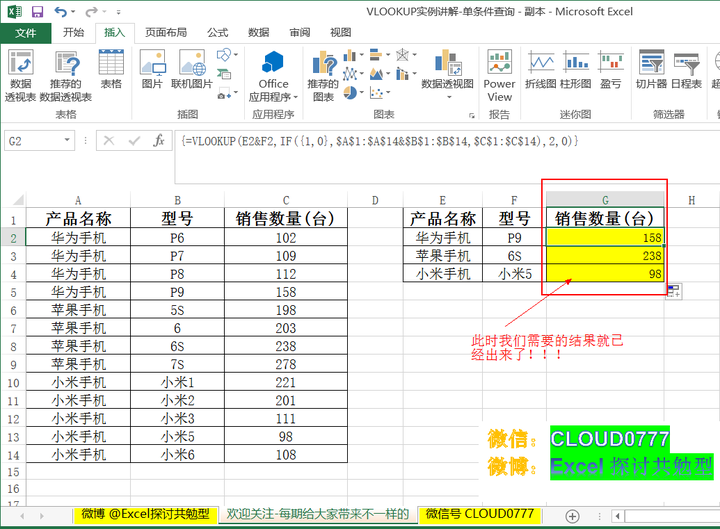Insert a Scatter chart
The width and height of the screenshot is (720, 529).
tap(376, 93)
